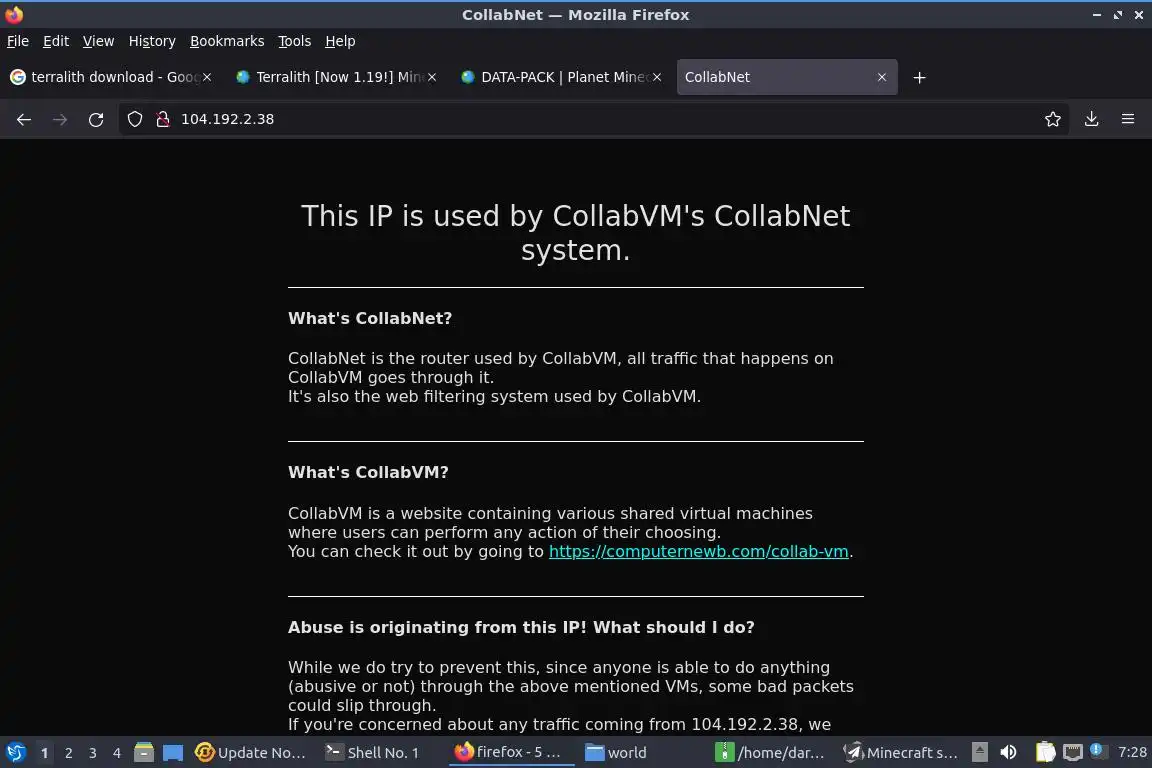Switch to the DATA-PACK Planet Minecraft tab

click(x=560, y=77)
